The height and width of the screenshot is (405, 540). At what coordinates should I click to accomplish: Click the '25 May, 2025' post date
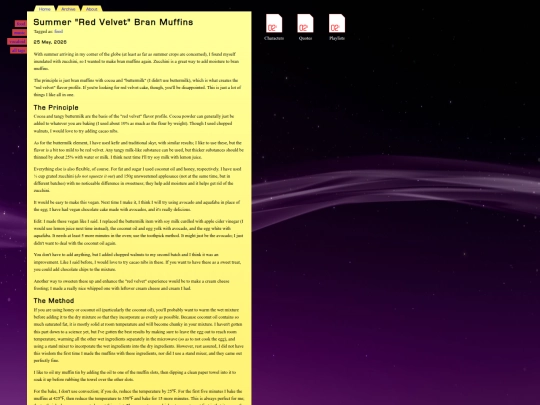tap(50, 42)
